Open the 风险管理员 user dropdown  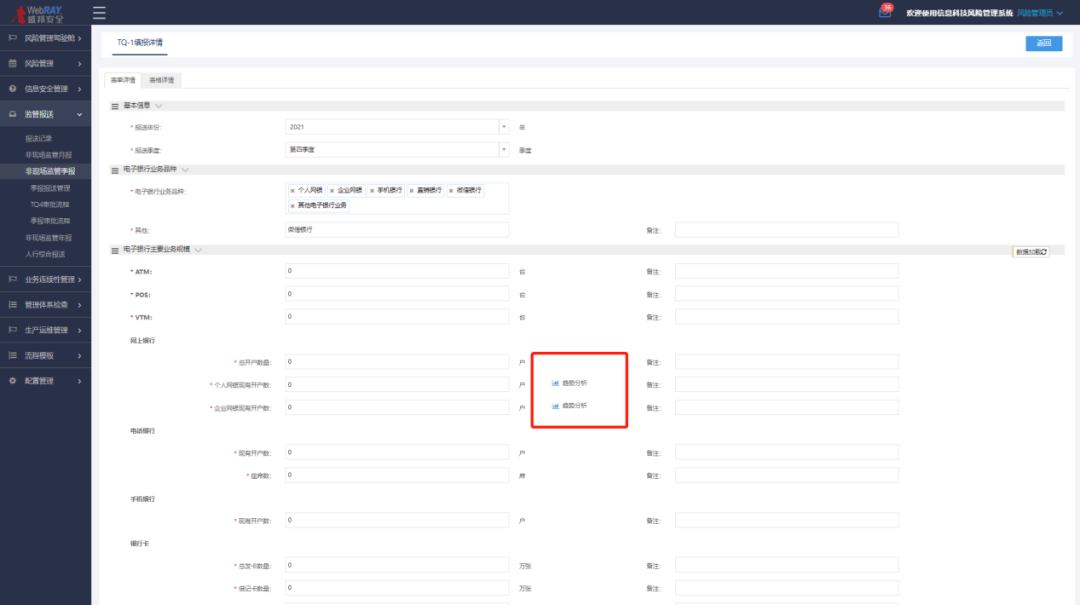tap(1041, 13)
